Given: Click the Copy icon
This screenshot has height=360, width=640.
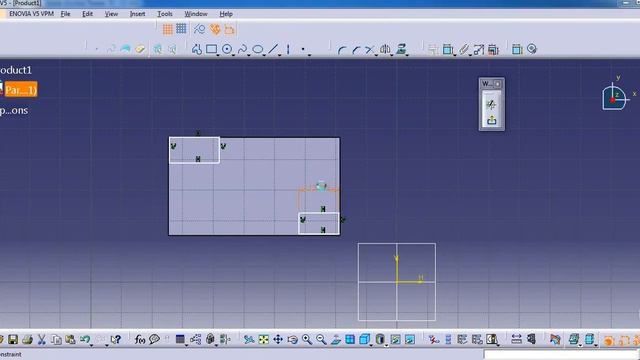Looking at the screenshot, I should coord(56,340).
